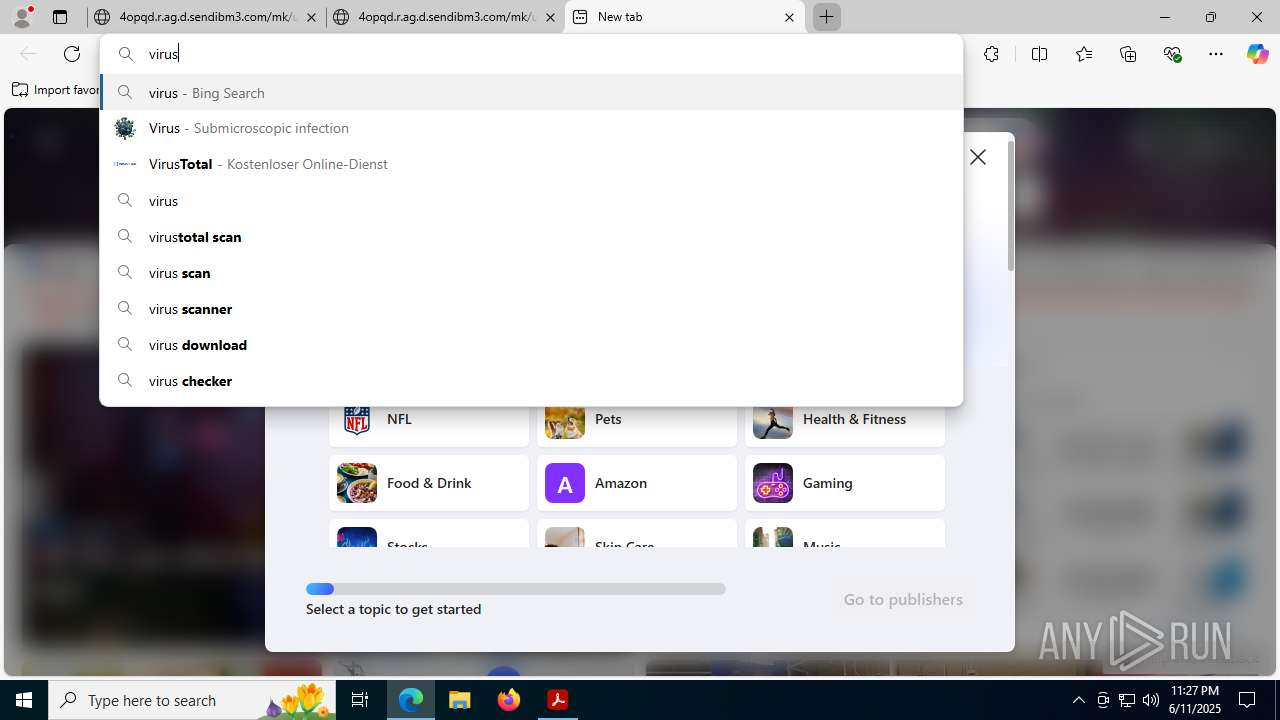Click the topic selection progress bar
The height and width of the screenshot is (720, 1280).
click(x=516, y=589)
